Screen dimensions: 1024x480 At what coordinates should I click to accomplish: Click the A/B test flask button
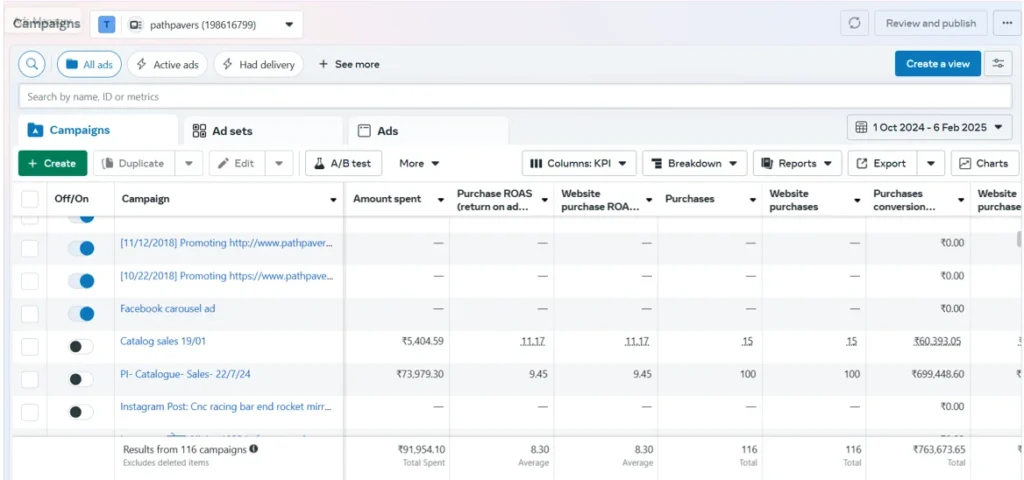click(344, 163)
